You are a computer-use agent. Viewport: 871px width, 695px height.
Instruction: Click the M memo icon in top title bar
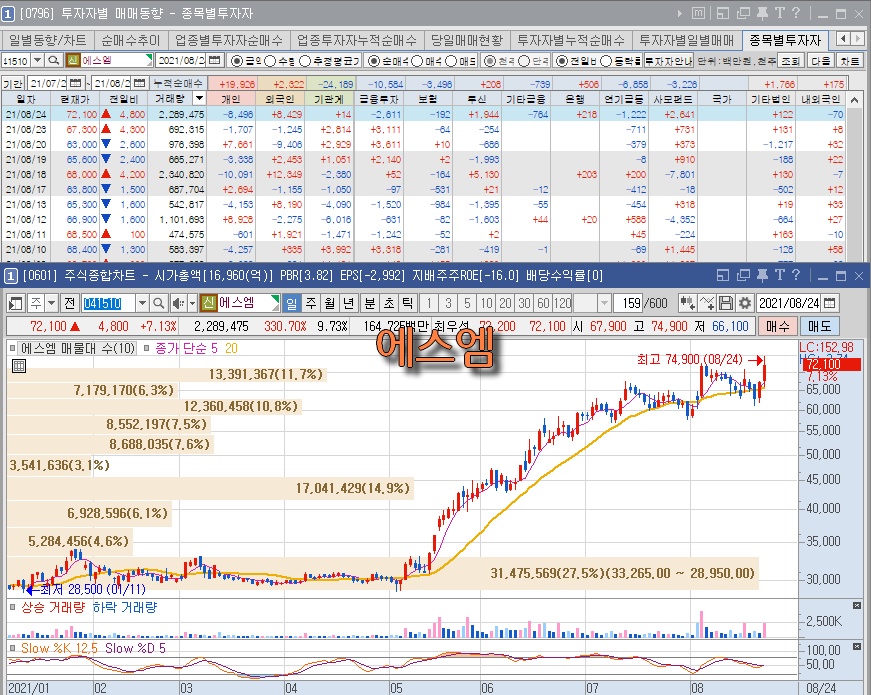point(698,13)
